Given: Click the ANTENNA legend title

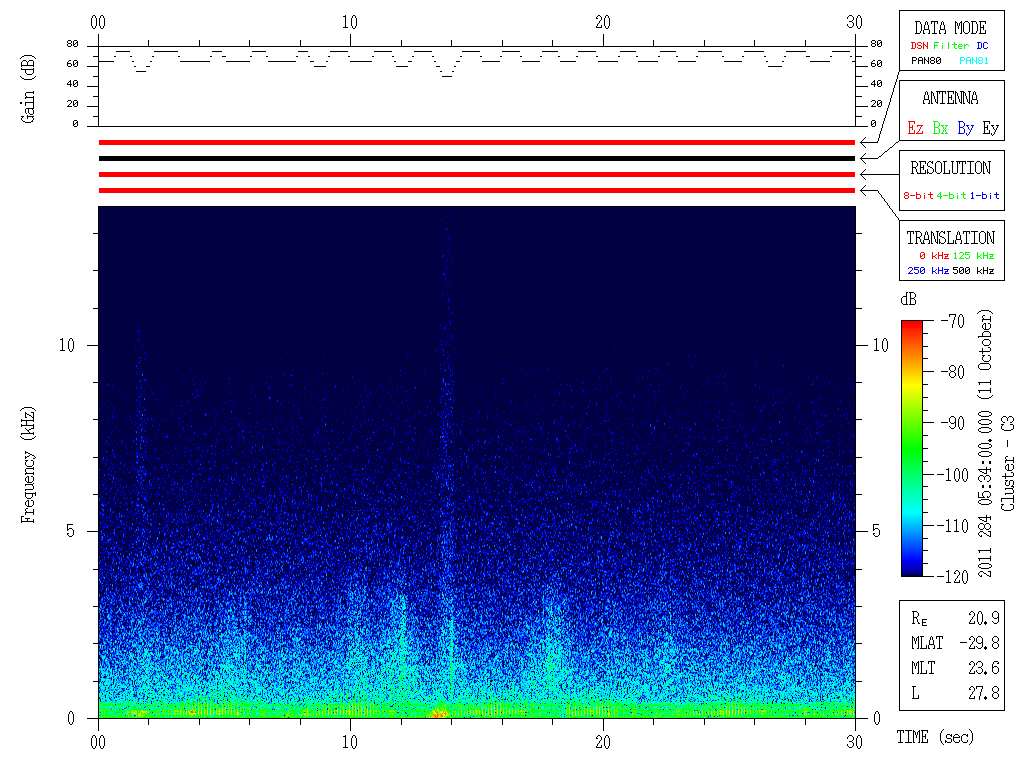Looking at the screenshot, I should (x=950, y=98).
